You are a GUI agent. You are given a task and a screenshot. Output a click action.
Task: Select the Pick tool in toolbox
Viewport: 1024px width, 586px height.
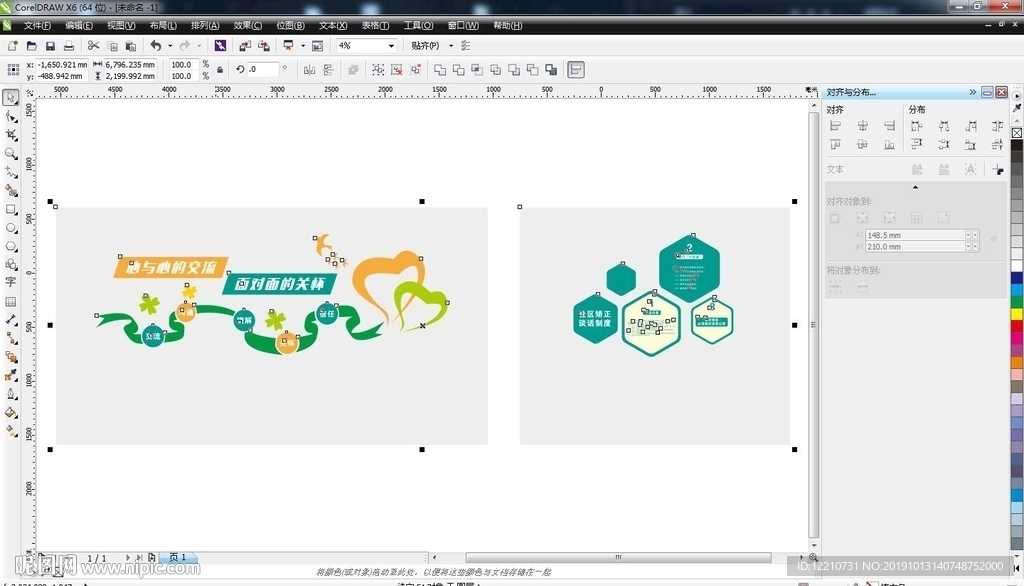click(x=11, y=97)
